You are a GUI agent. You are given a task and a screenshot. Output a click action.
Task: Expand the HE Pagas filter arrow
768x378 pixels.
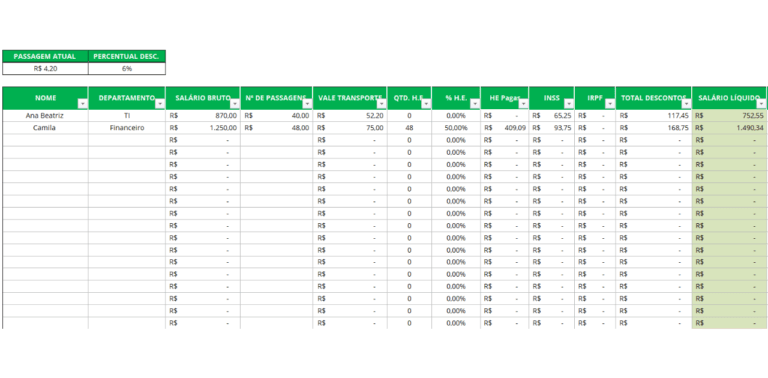tap(524, 104)
